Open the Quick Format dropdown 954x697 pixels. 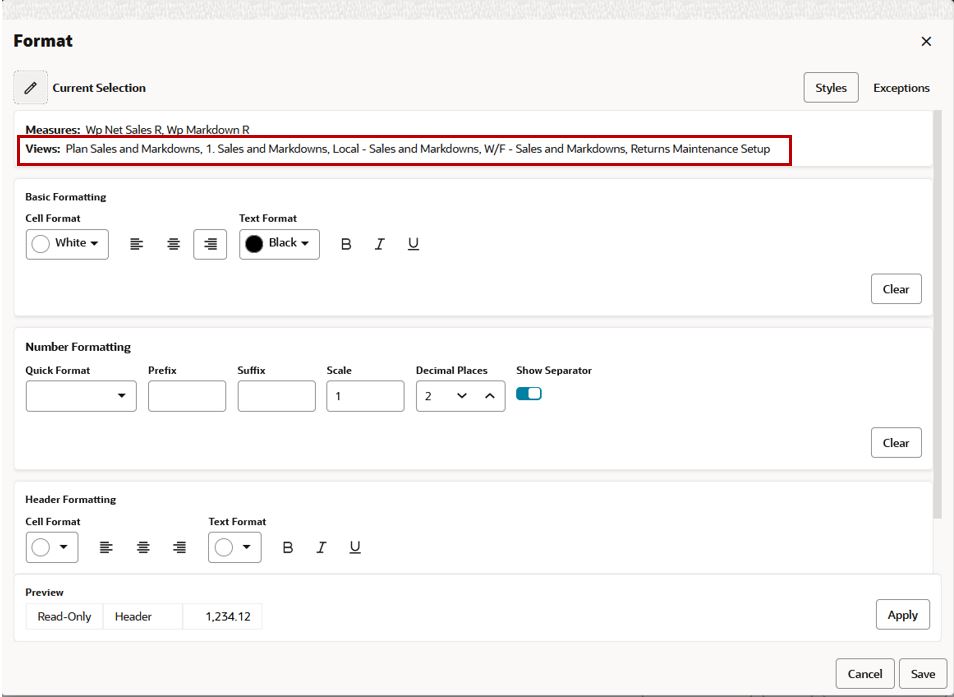coord(81,396)
